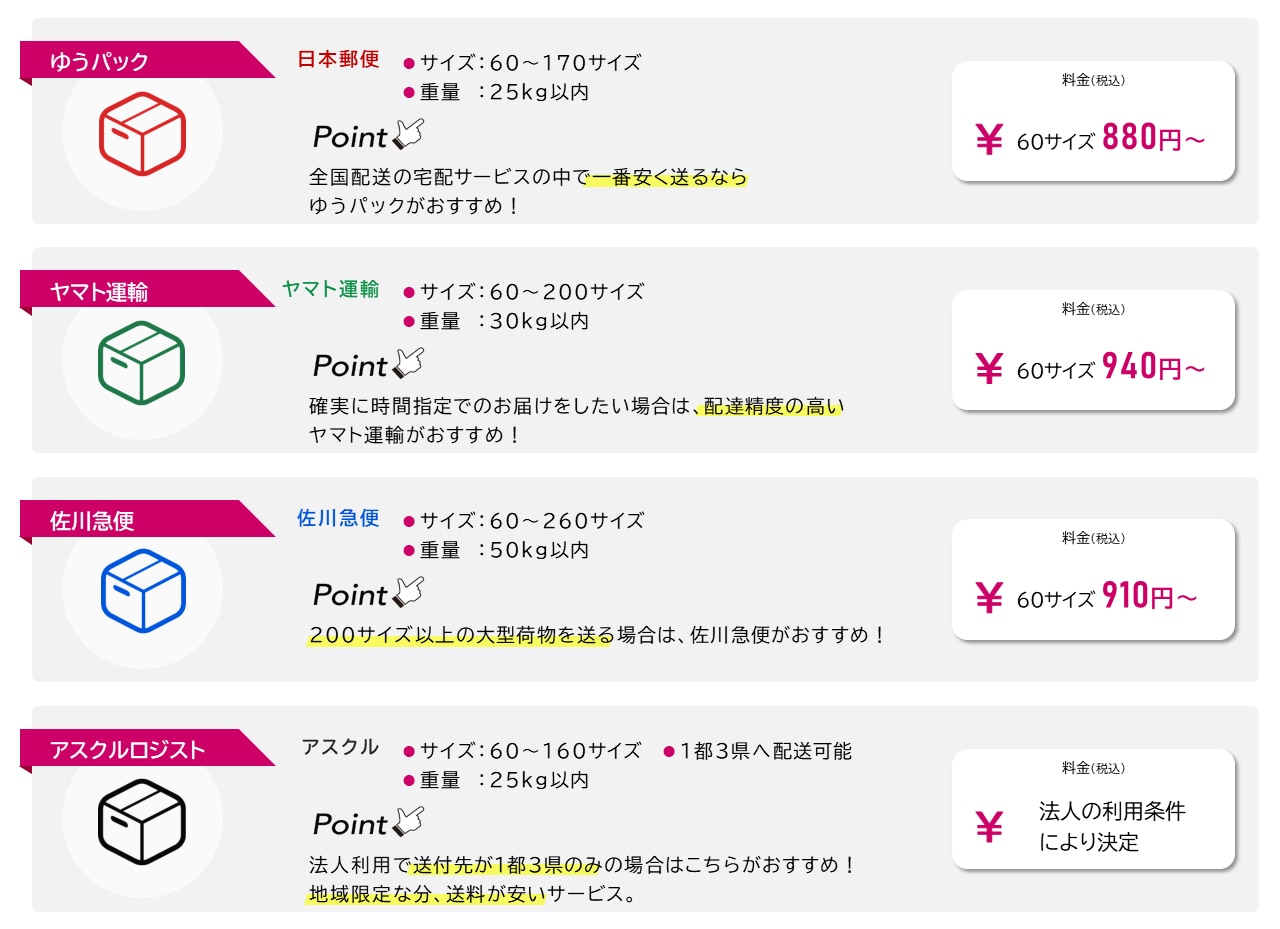Click the red Yu-Pack box icon
The image size is (1280, 929).
142,134
